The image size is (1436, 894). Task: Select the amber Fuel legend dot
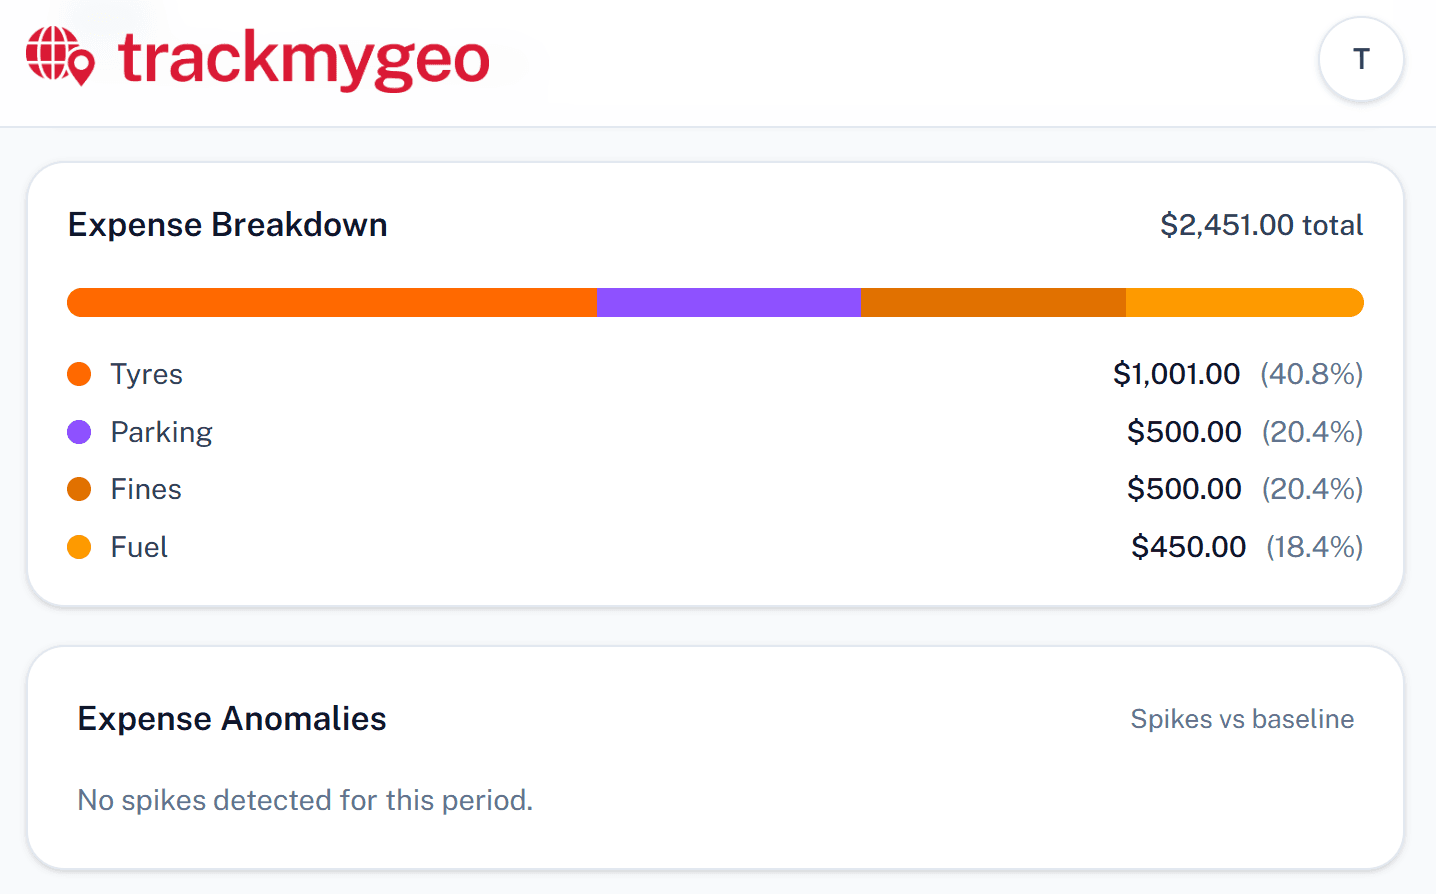[79, 547]
